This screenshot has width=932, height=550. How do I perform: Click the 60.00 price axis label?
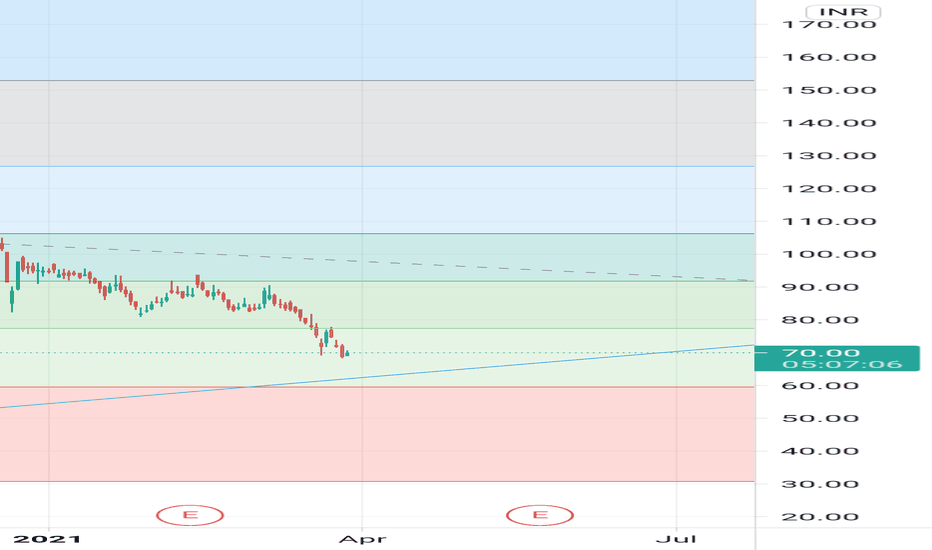[820, 386]
